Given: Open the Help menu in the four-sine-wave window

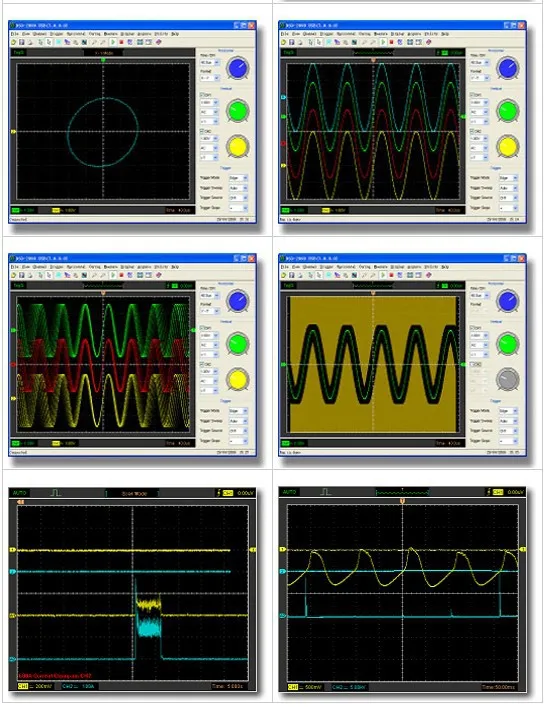Looking at the screenshot, I should tap(445, 34).
